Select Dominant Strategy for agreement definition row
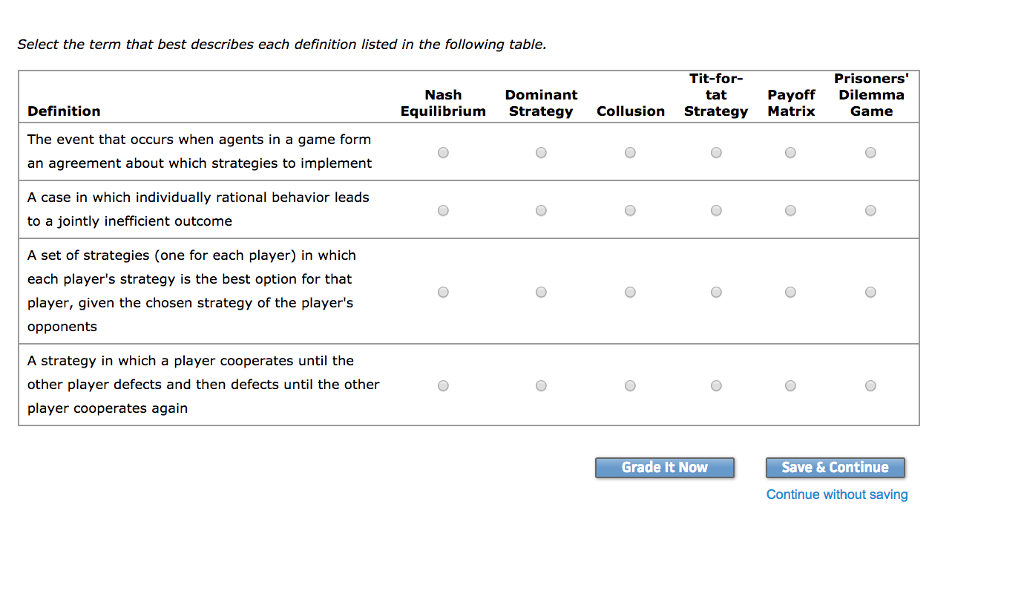1024x594 pixels. tap(541, 153)
